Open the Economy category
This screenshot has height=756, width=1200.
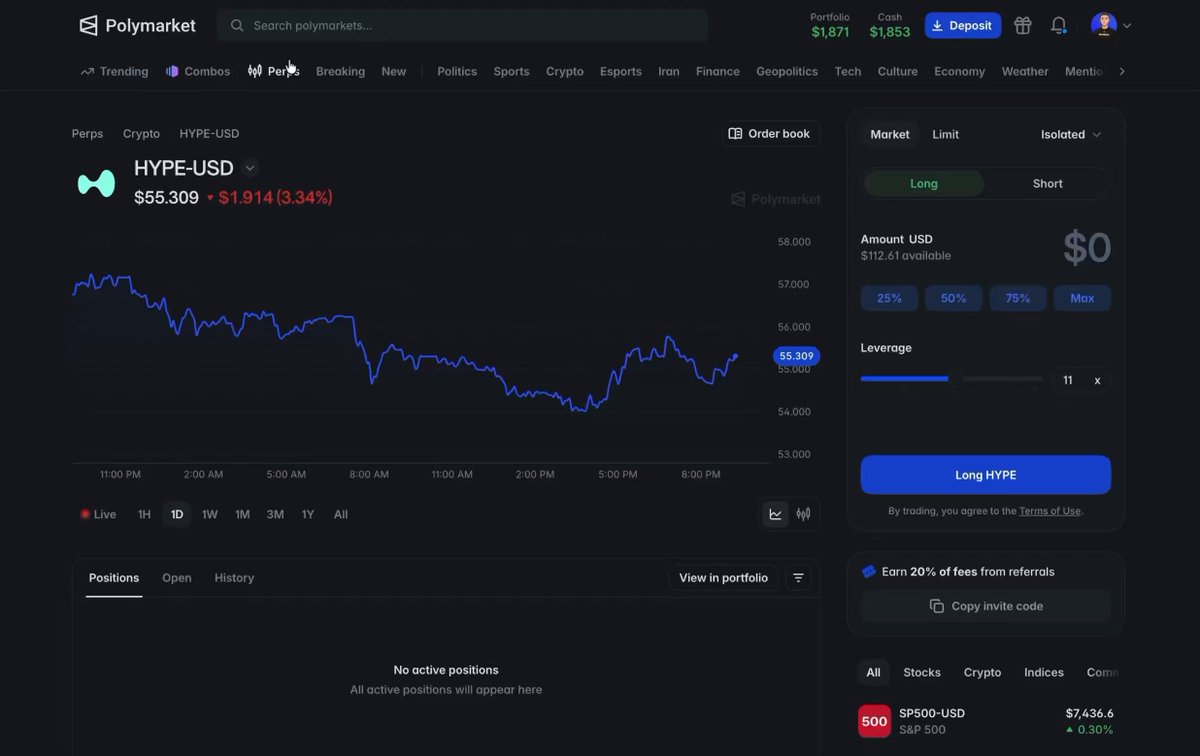[x=960, y=71]
